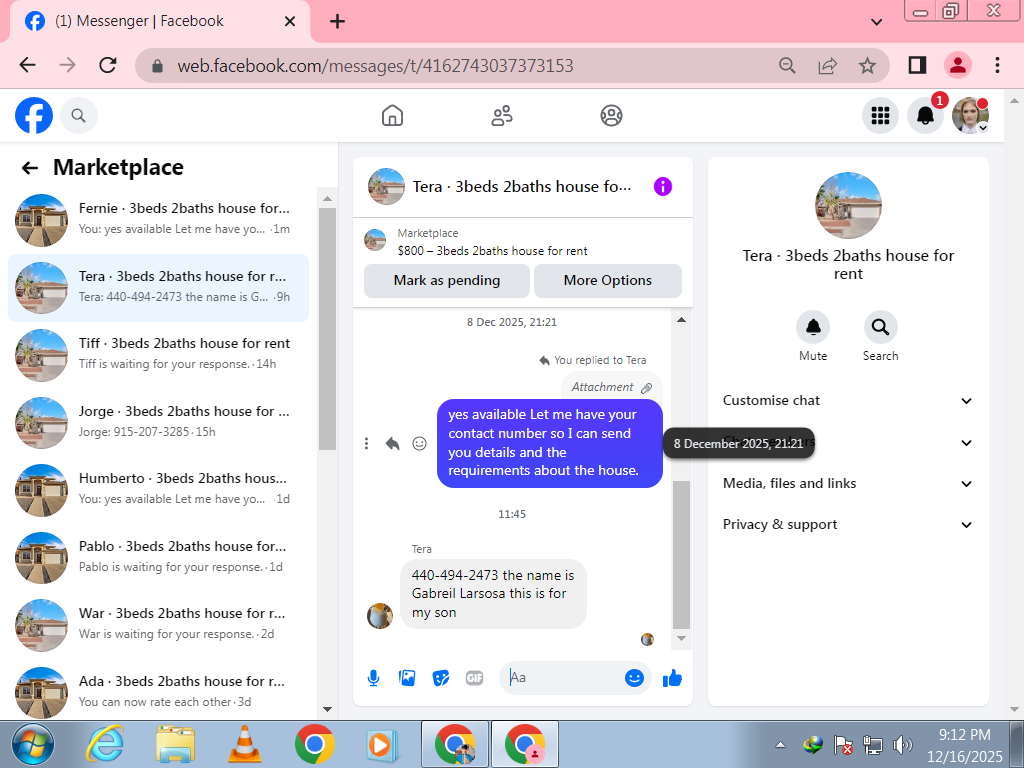The image size is (1024, 768).
Task: Click chat thread scrollbar thumb
Action: pos(681,555)
